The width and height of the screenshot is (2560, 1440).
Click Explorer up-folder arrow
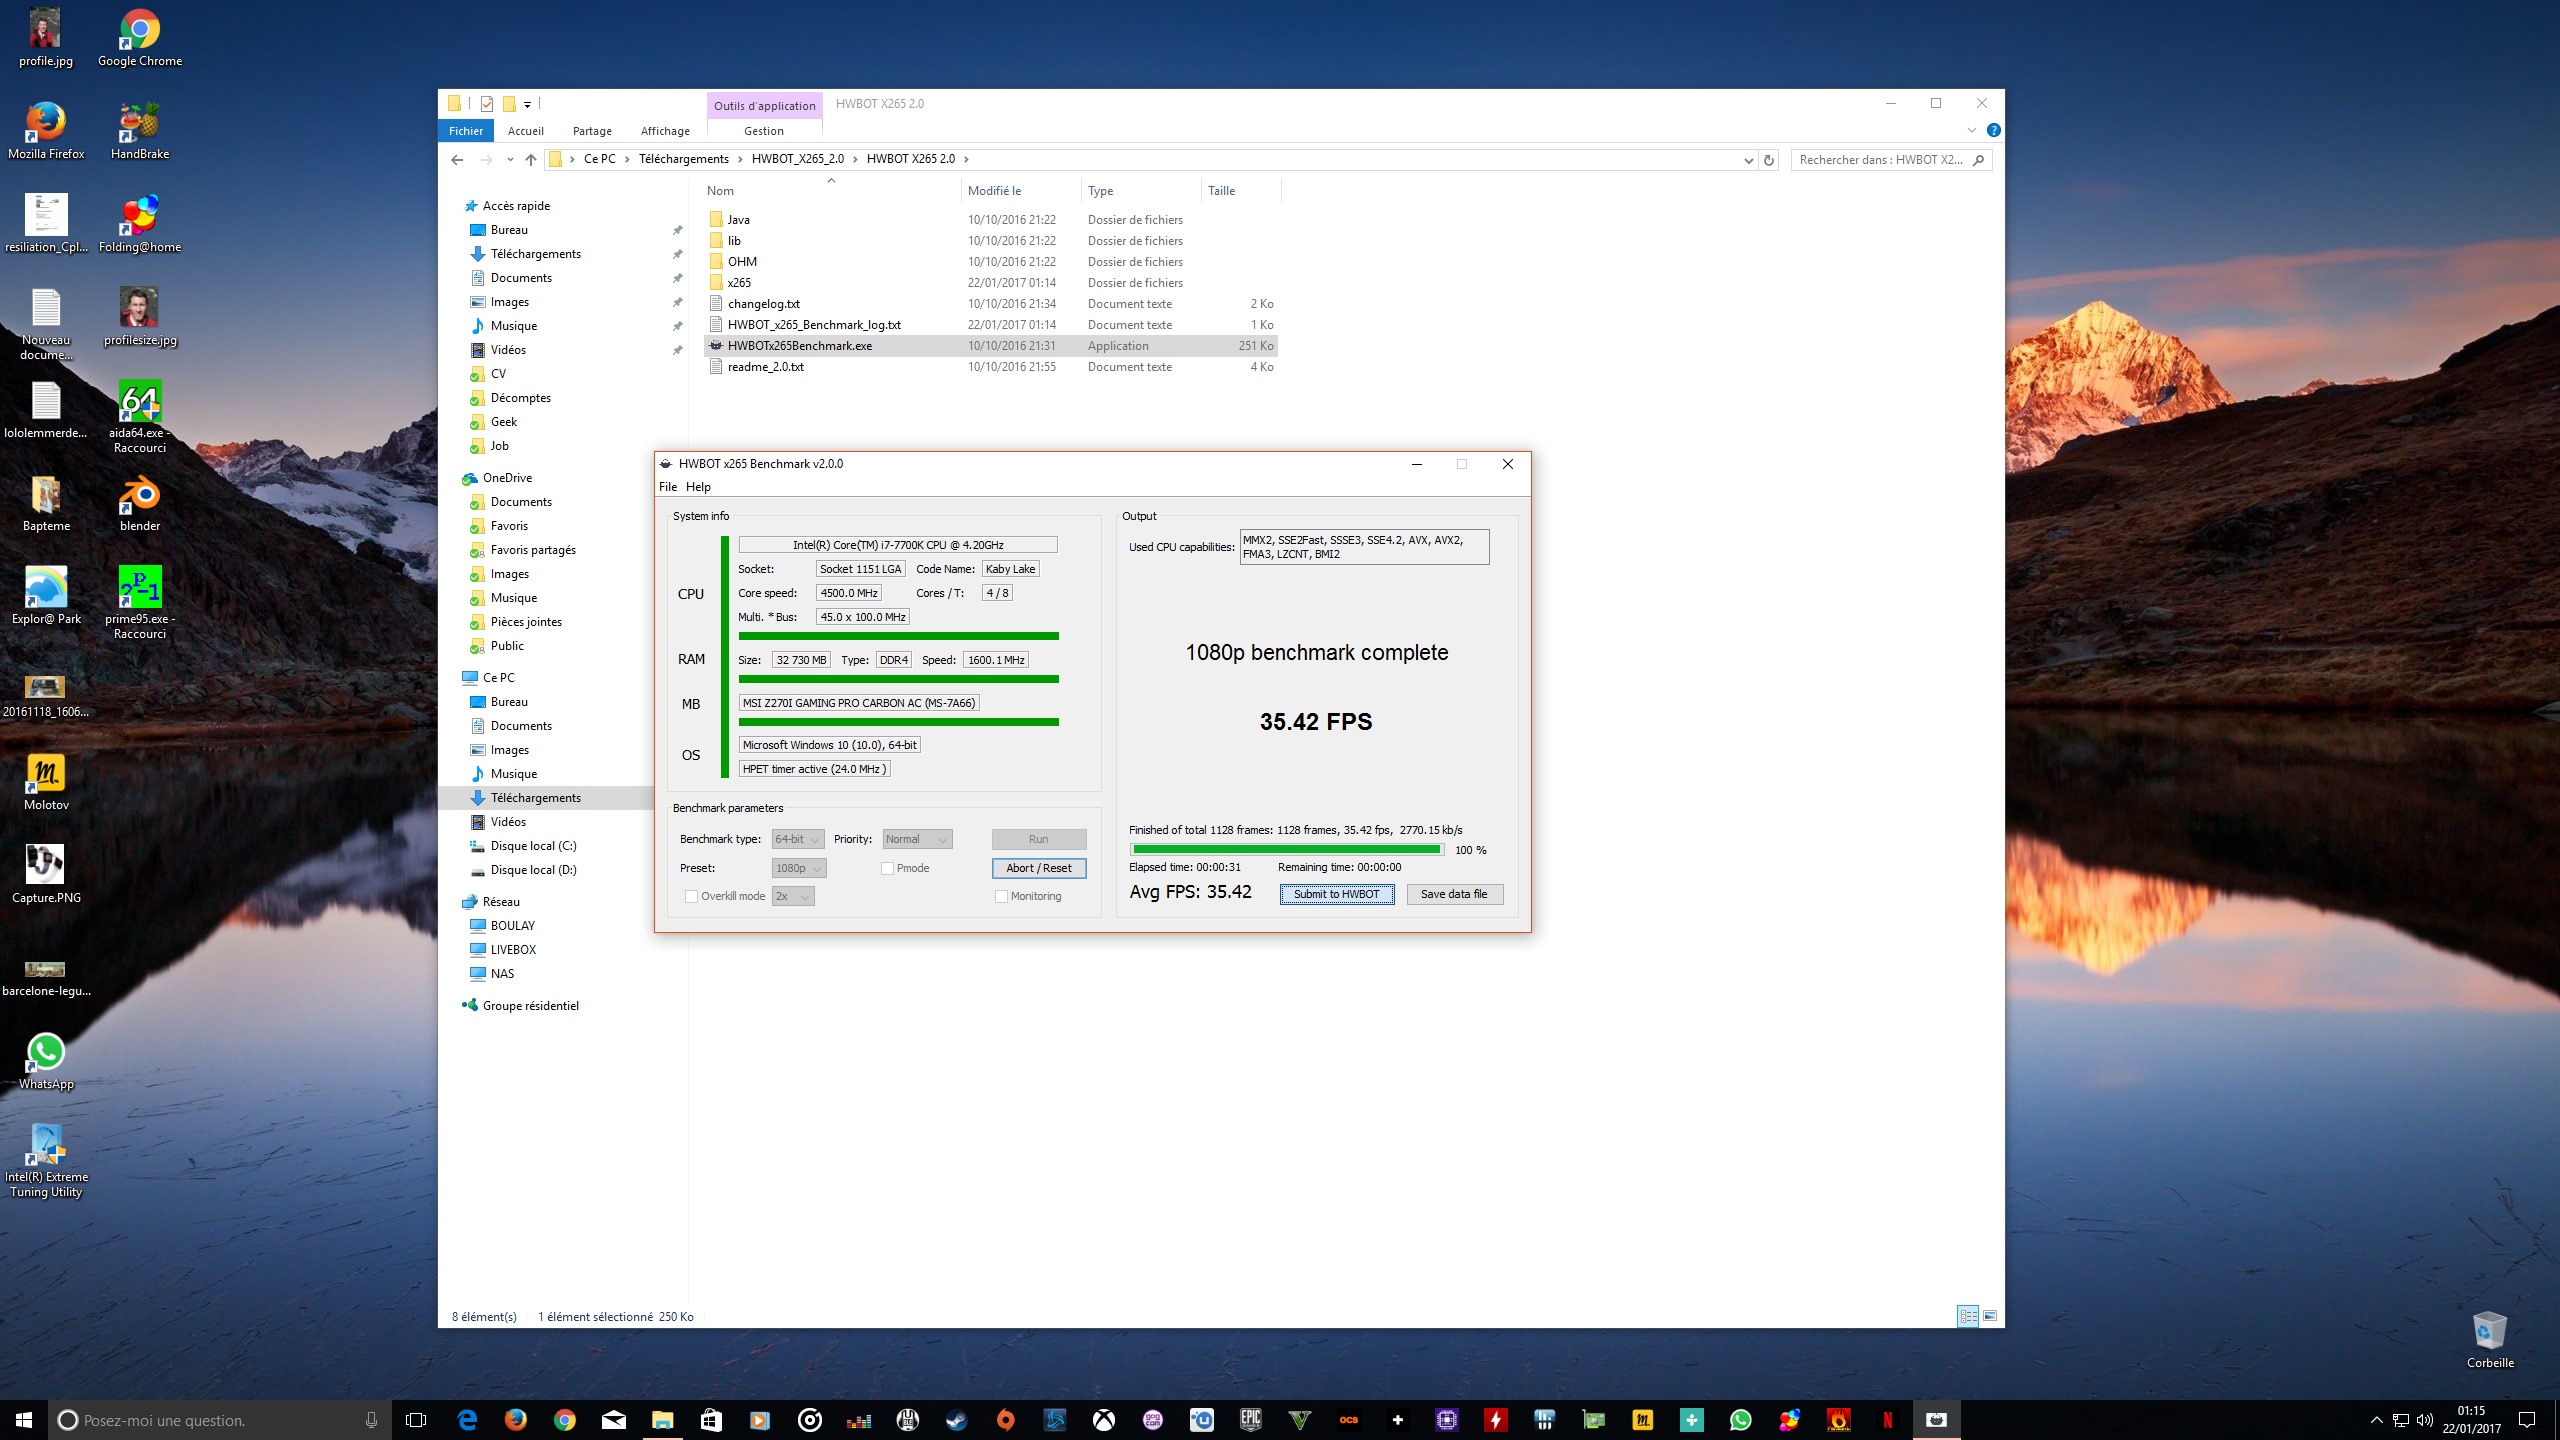(x=531, y=160)
